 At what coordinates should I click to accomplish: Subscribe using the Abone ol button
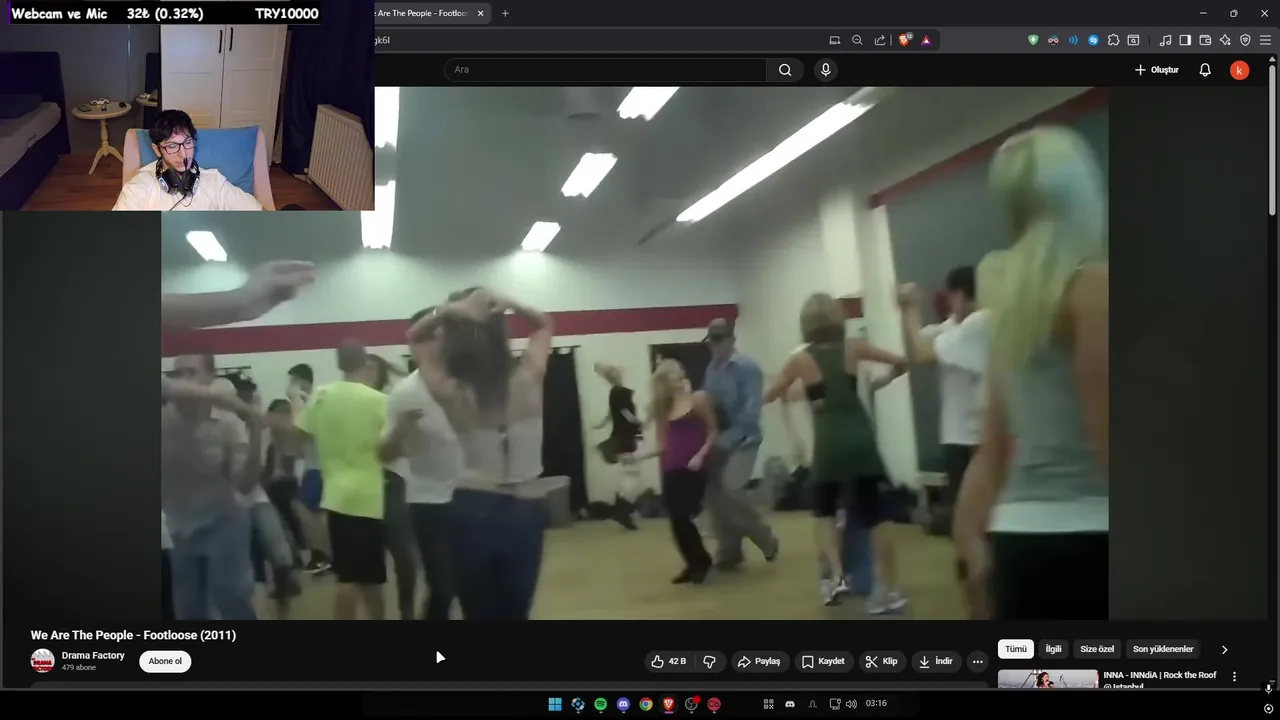point(165,661)
